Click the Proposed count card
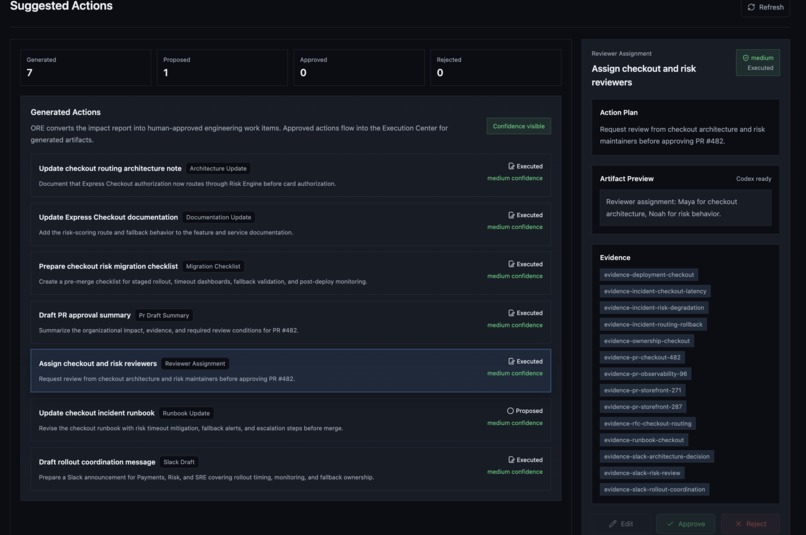This screenshot has height=535, width=806. tap(222, 67)
